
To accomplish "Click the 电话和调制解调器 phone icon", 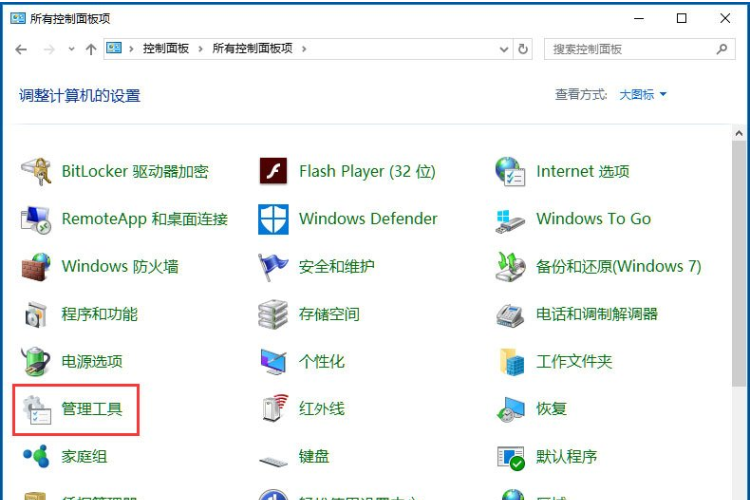I will pos(510,315).
